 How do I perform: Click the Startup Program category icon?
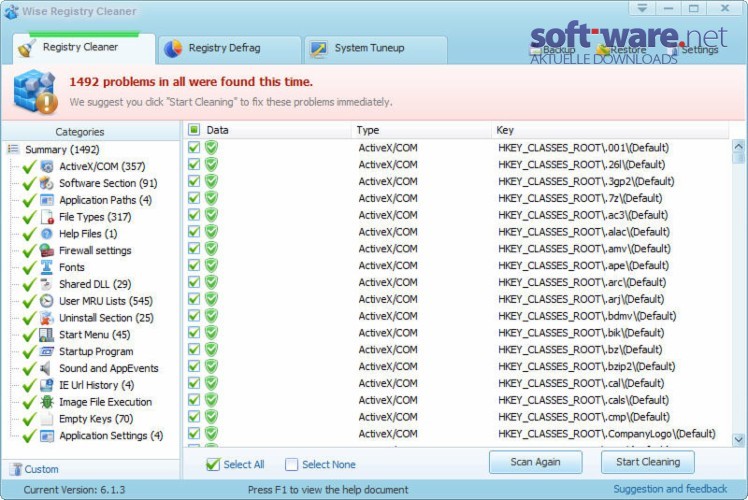click(47, 352)
